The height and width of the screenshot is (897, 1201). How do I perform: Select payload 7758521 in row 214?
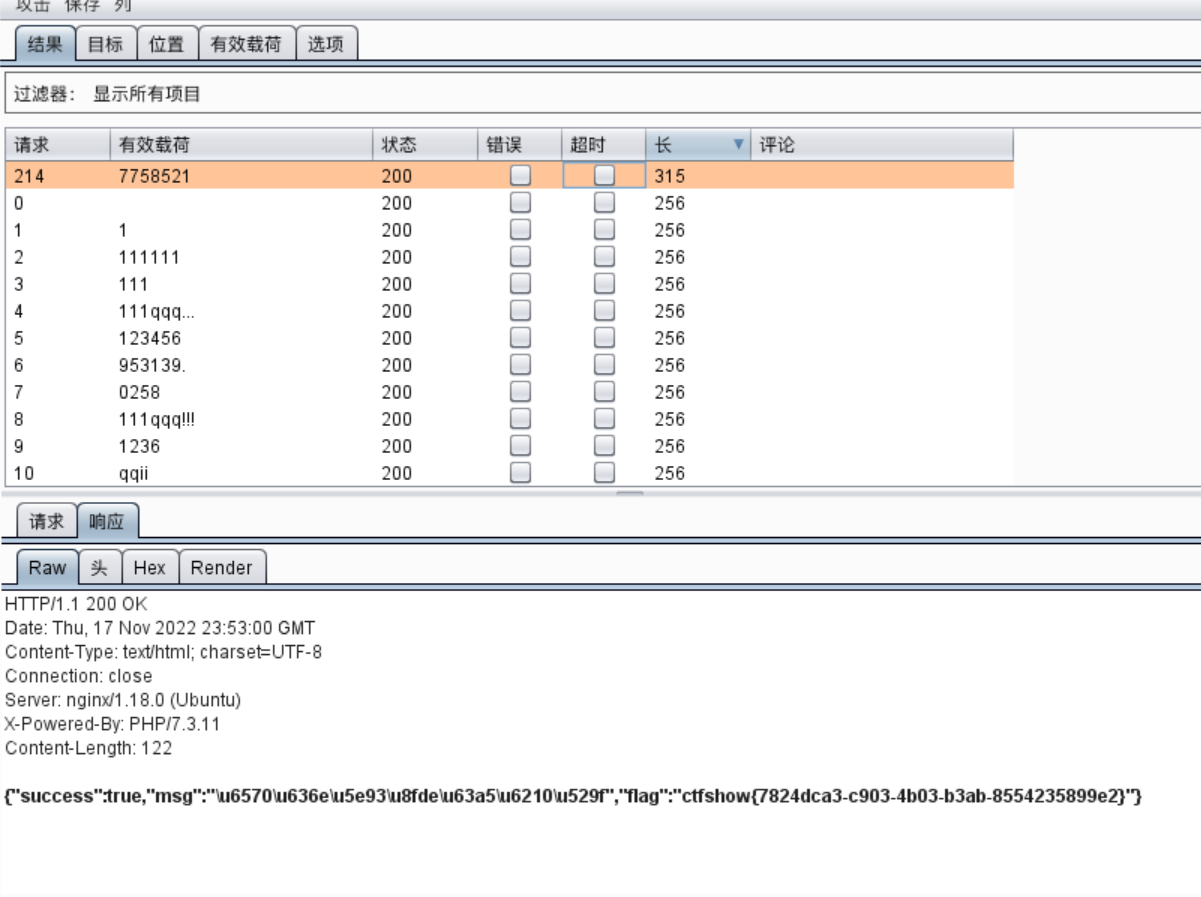154,177
